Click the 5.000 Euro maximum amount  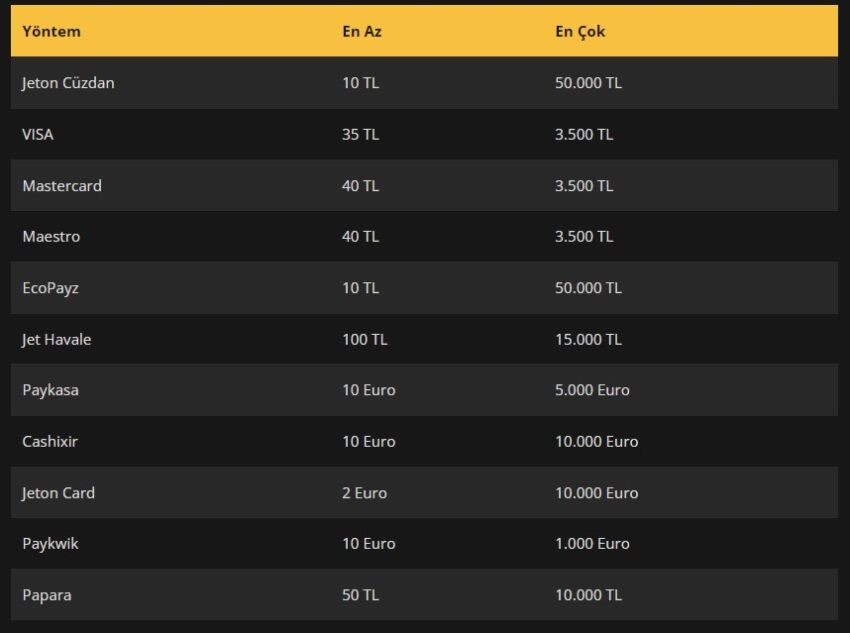(592, 390)
